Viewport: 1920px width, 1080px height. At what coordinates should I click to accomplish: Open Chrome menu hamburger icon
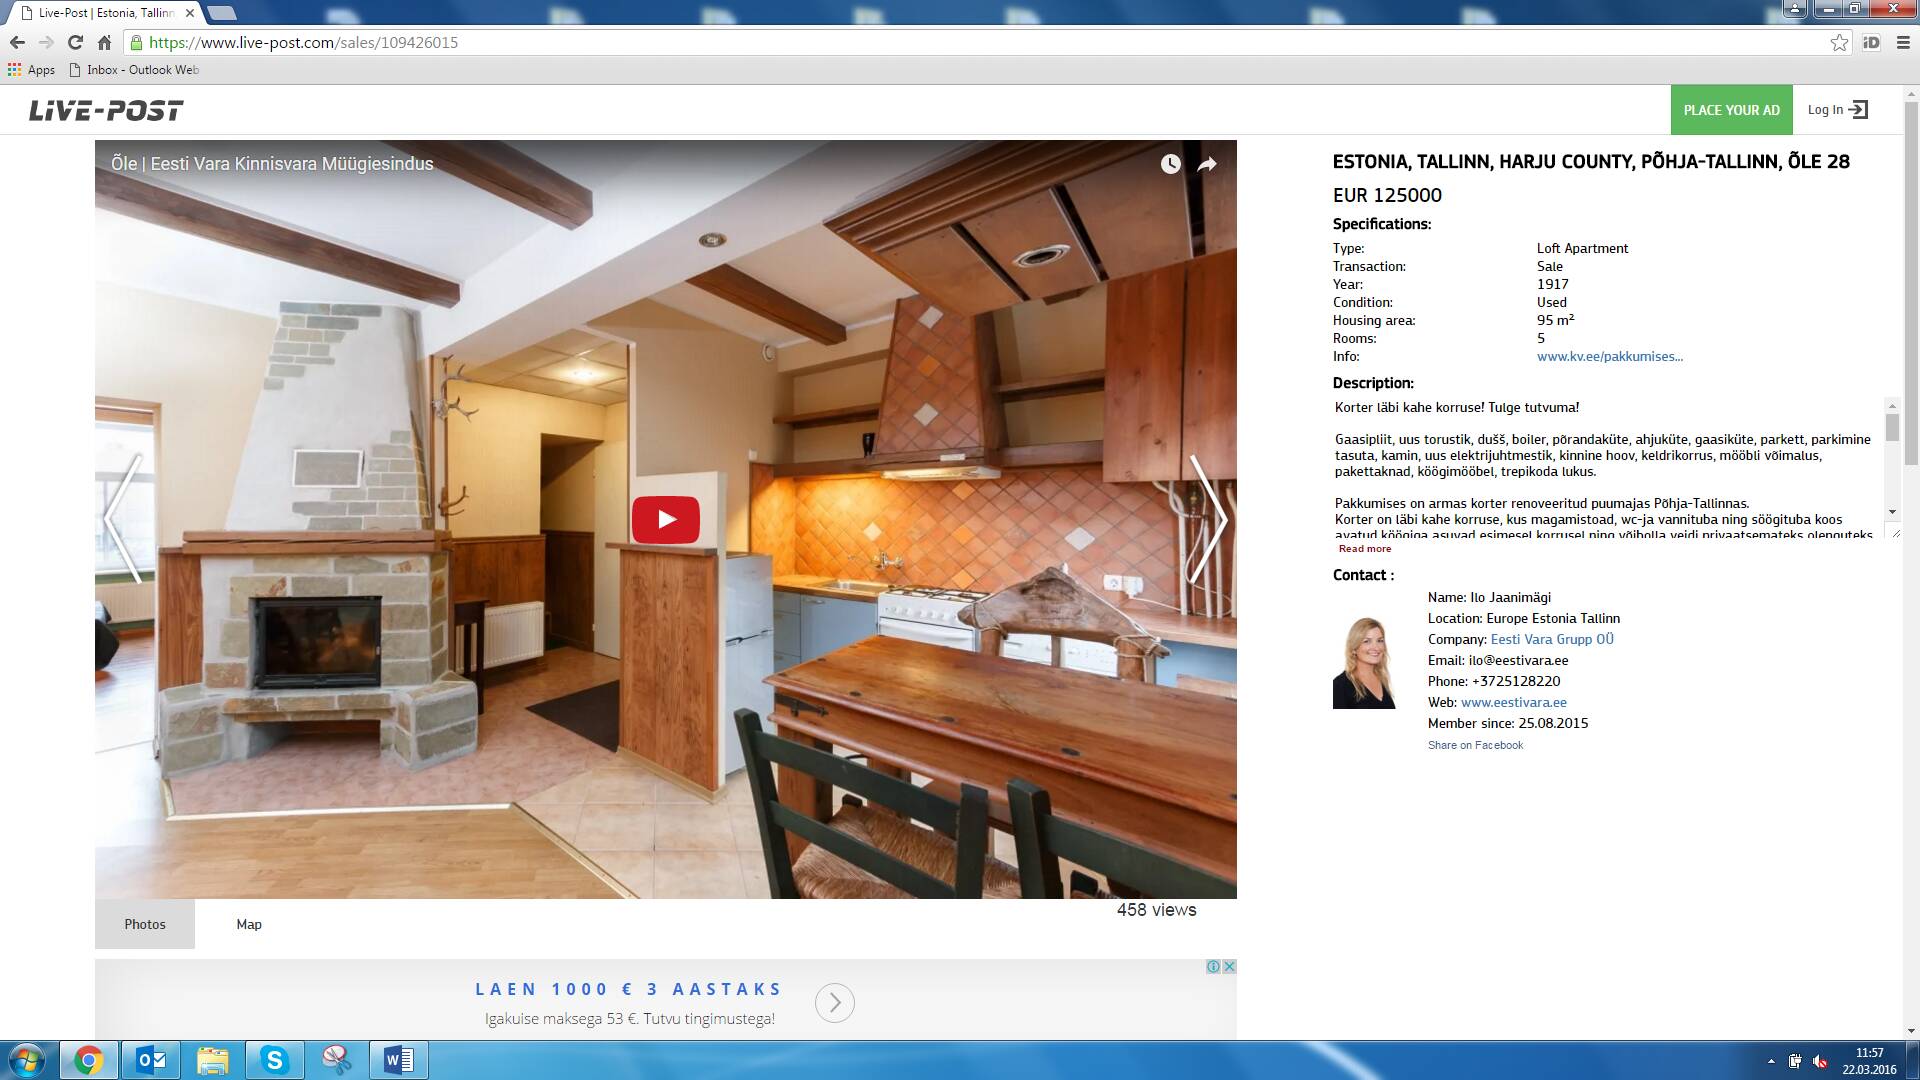pyautogui.click(x=1903, y=42)
